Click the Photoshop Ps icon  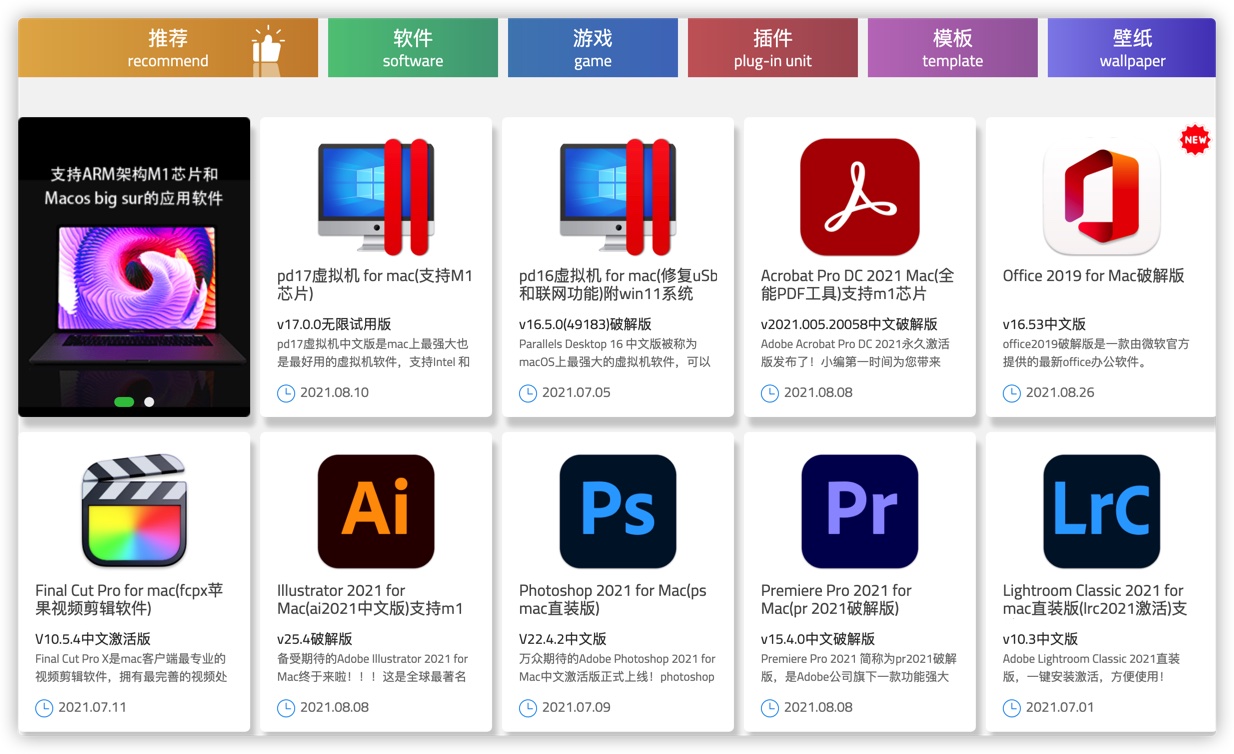(618, 512)
